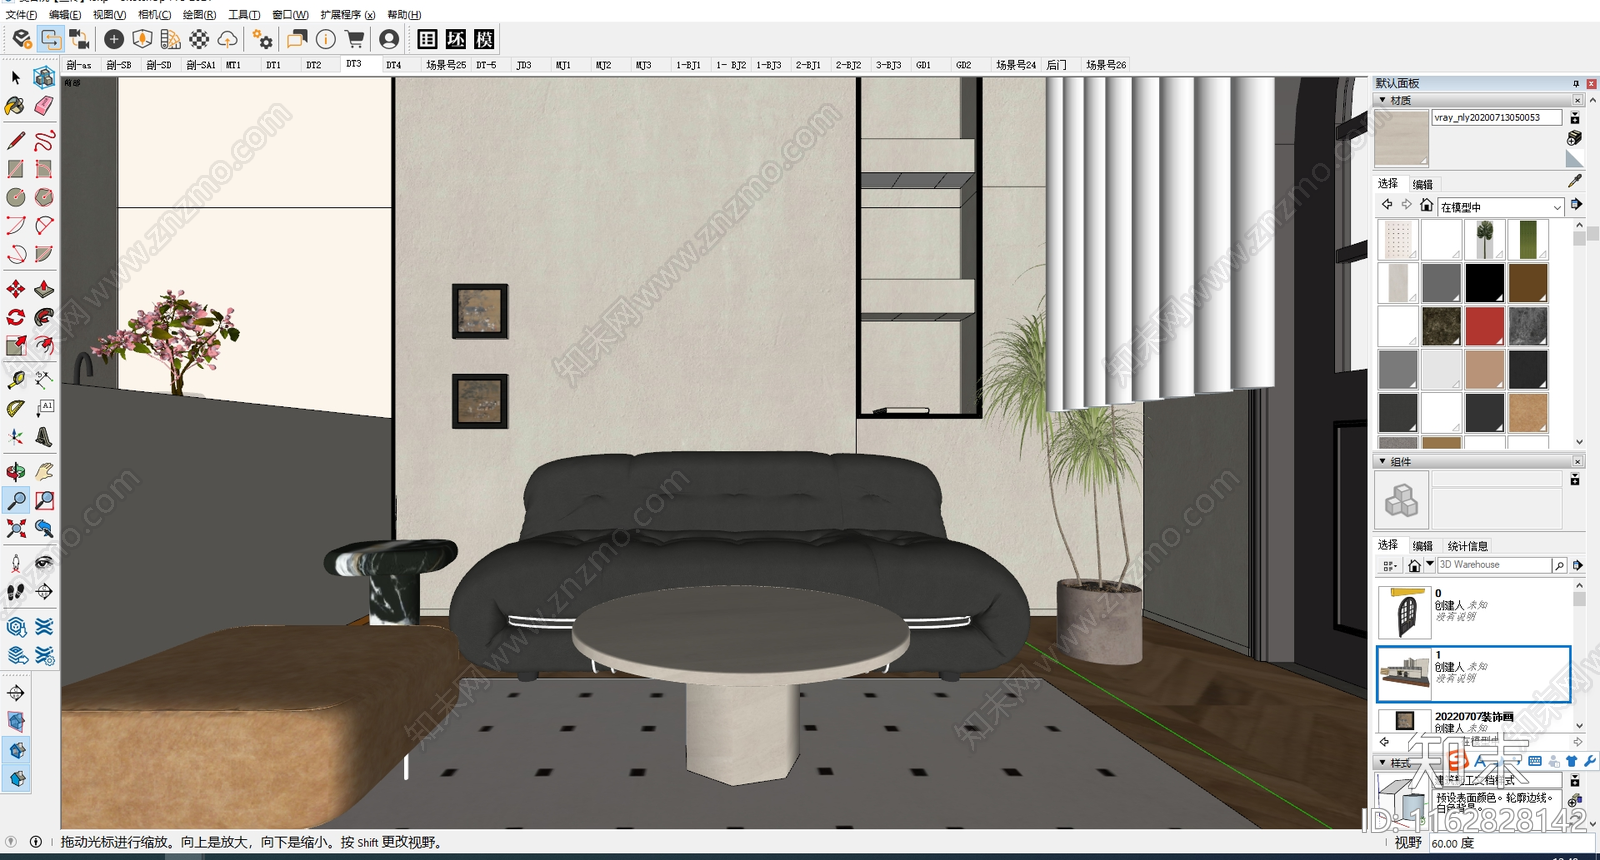Open the components navigation dropdown arrow
1600x860 pixels.
tap(1430, 565)
